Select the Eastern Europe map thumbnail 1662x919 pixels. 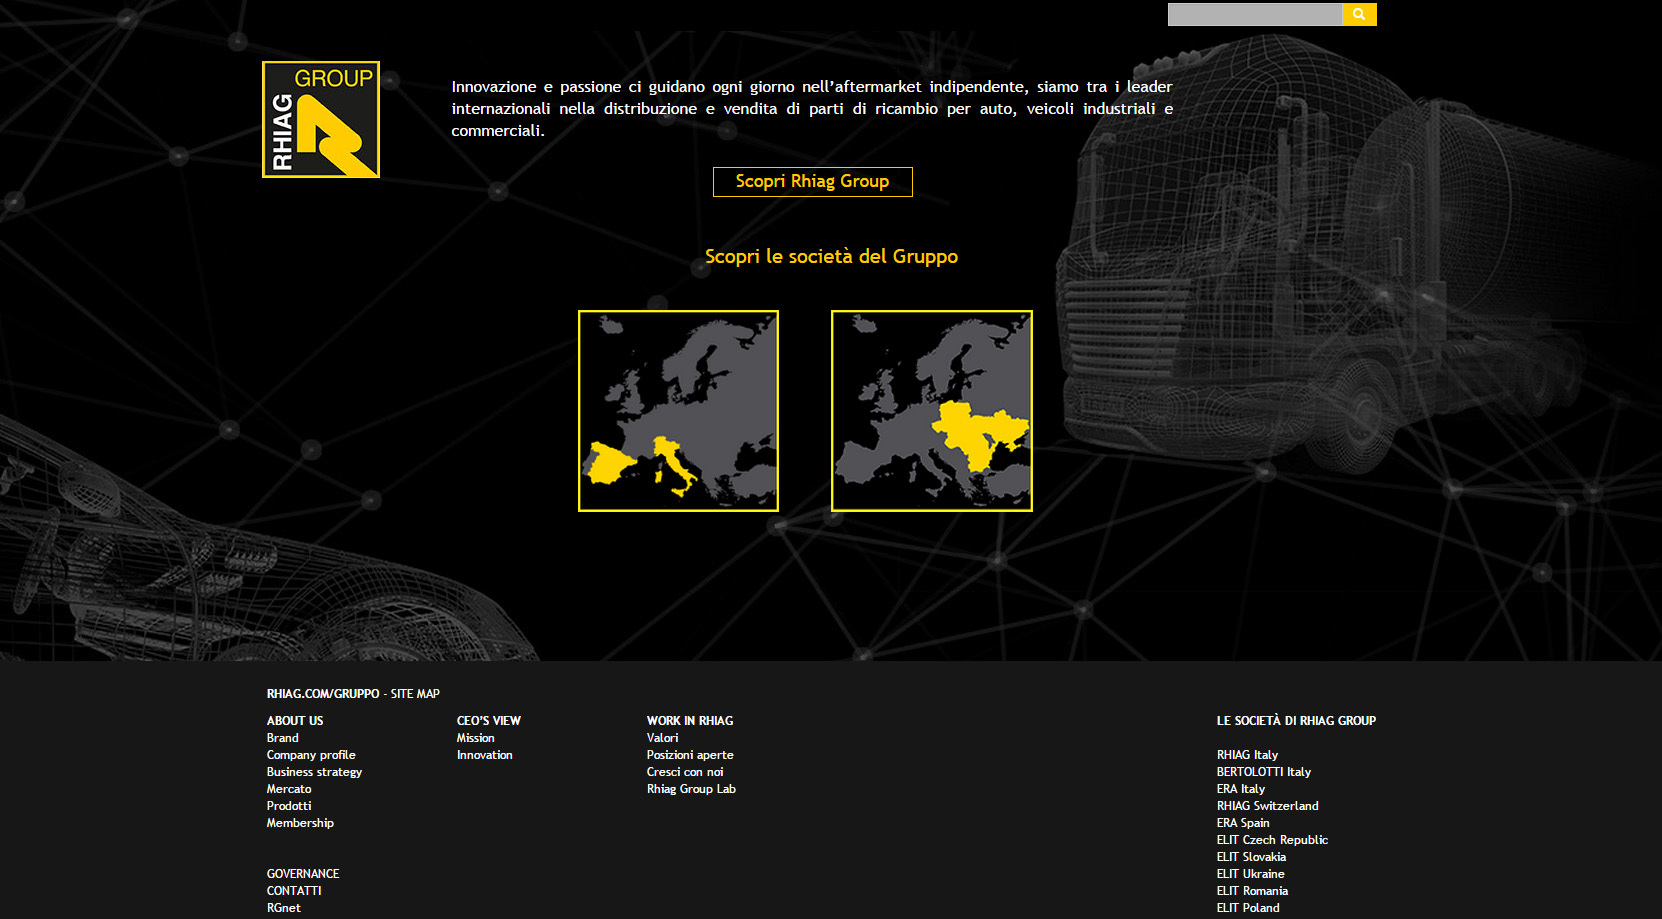coord(932,411)
